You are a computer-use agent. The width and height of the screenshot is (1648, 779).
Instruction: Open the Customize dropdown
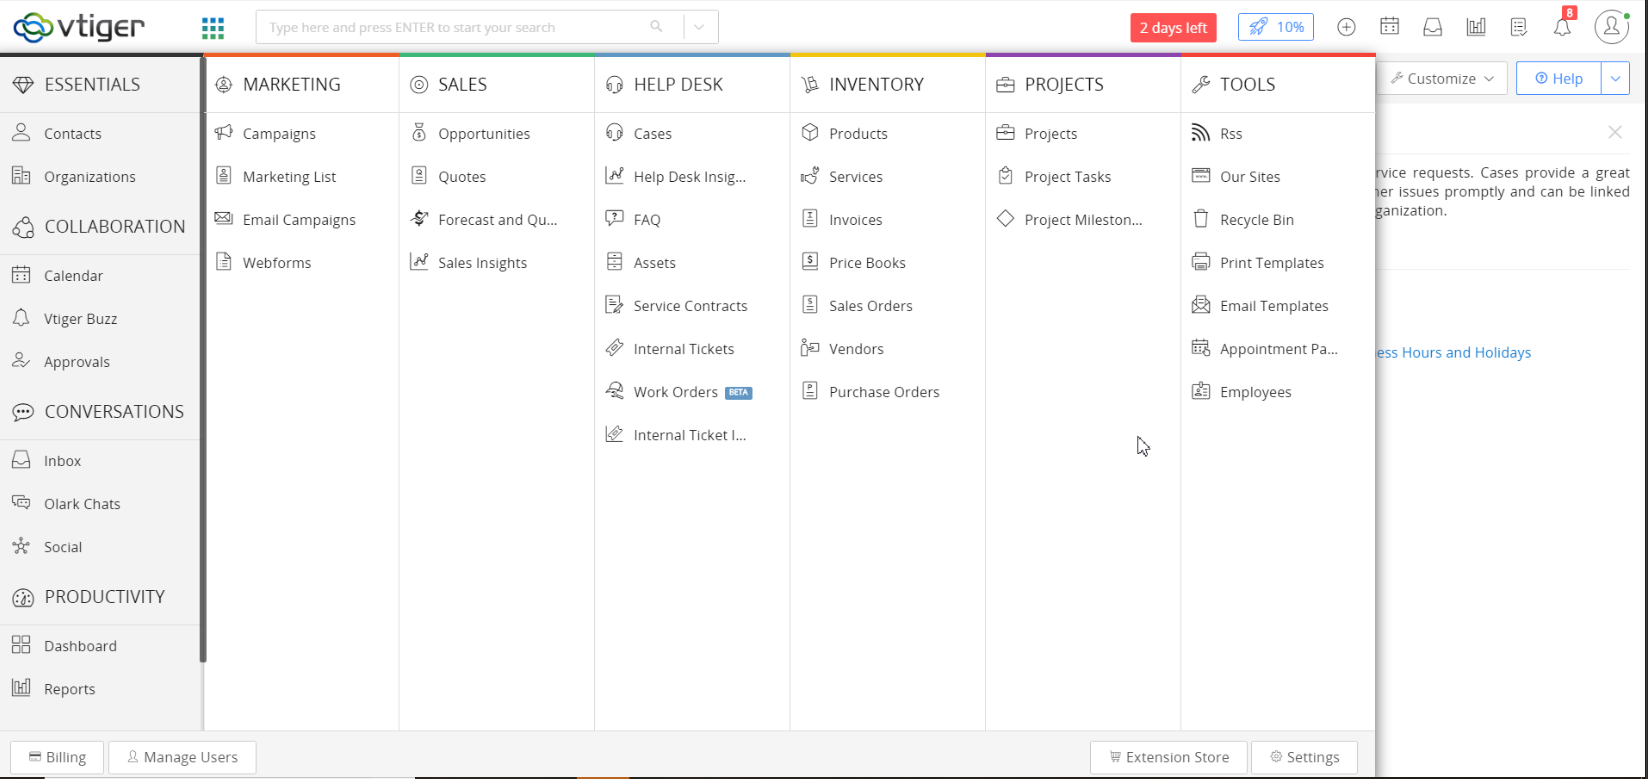1441,78
